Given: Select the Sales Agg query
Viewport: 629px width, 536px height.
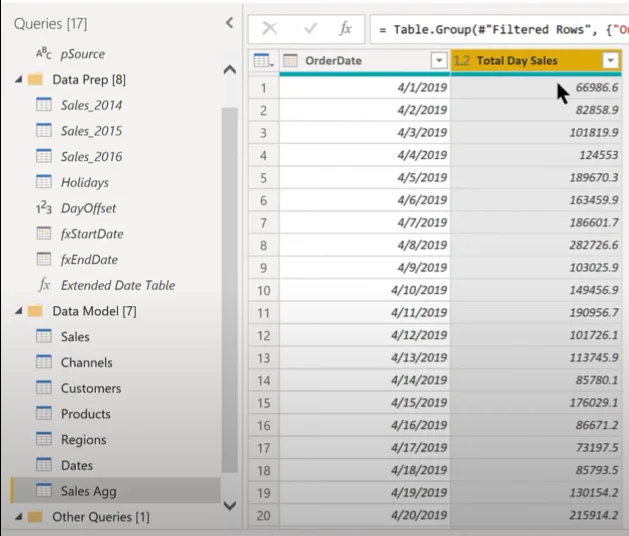Looking at the screenshot, I should [116, 491].
